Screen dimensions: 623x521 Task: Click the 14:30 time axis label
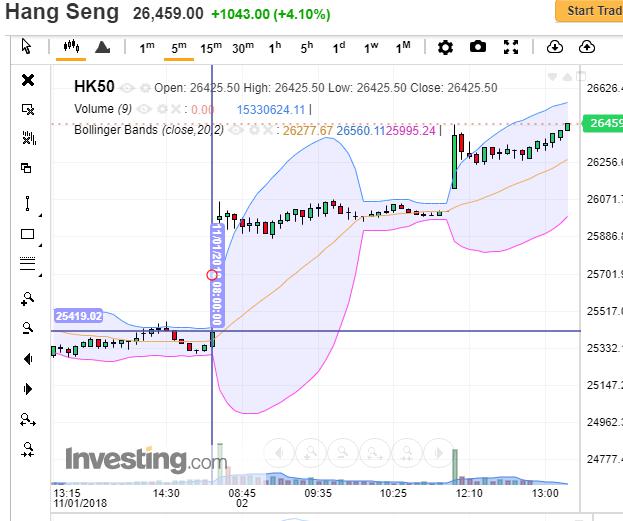tap(166, 494)
